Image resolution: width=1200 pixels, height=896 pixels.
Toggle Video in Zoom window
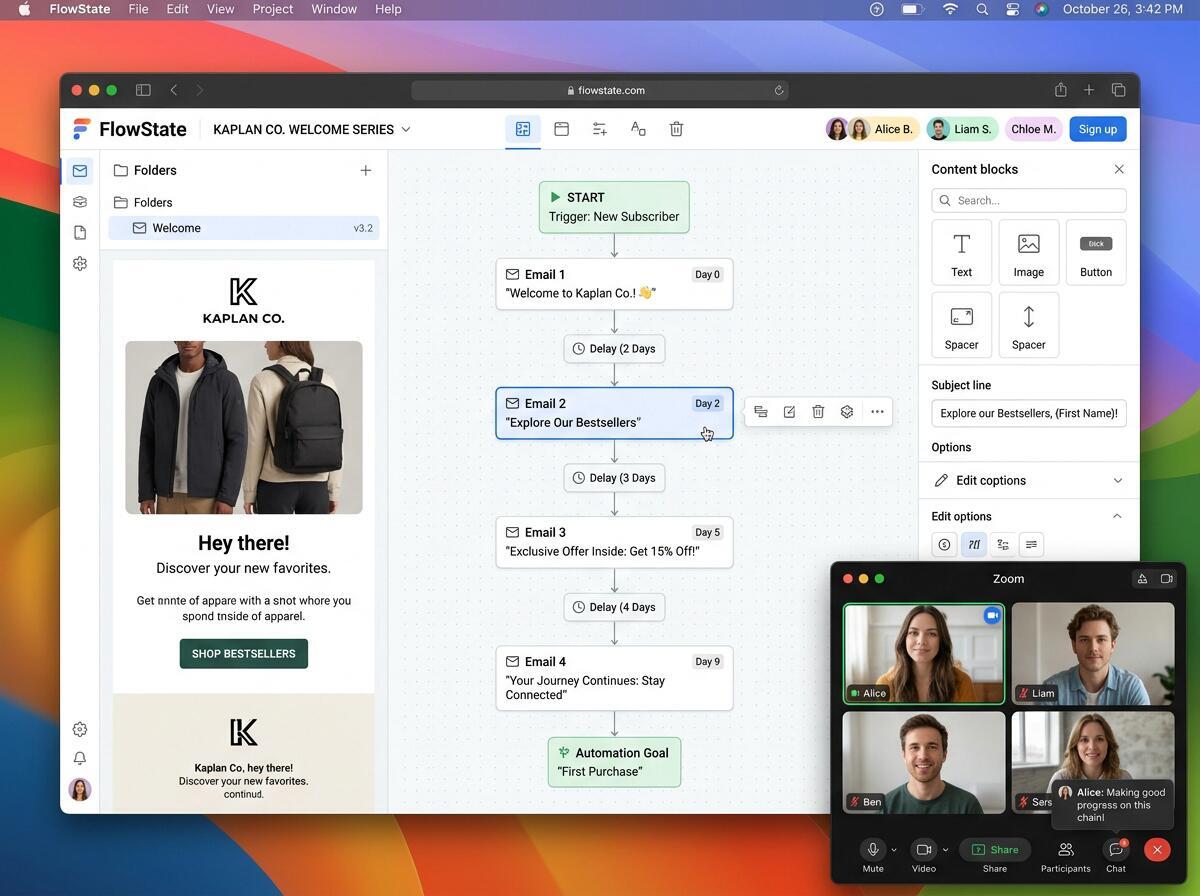[924, 850]
